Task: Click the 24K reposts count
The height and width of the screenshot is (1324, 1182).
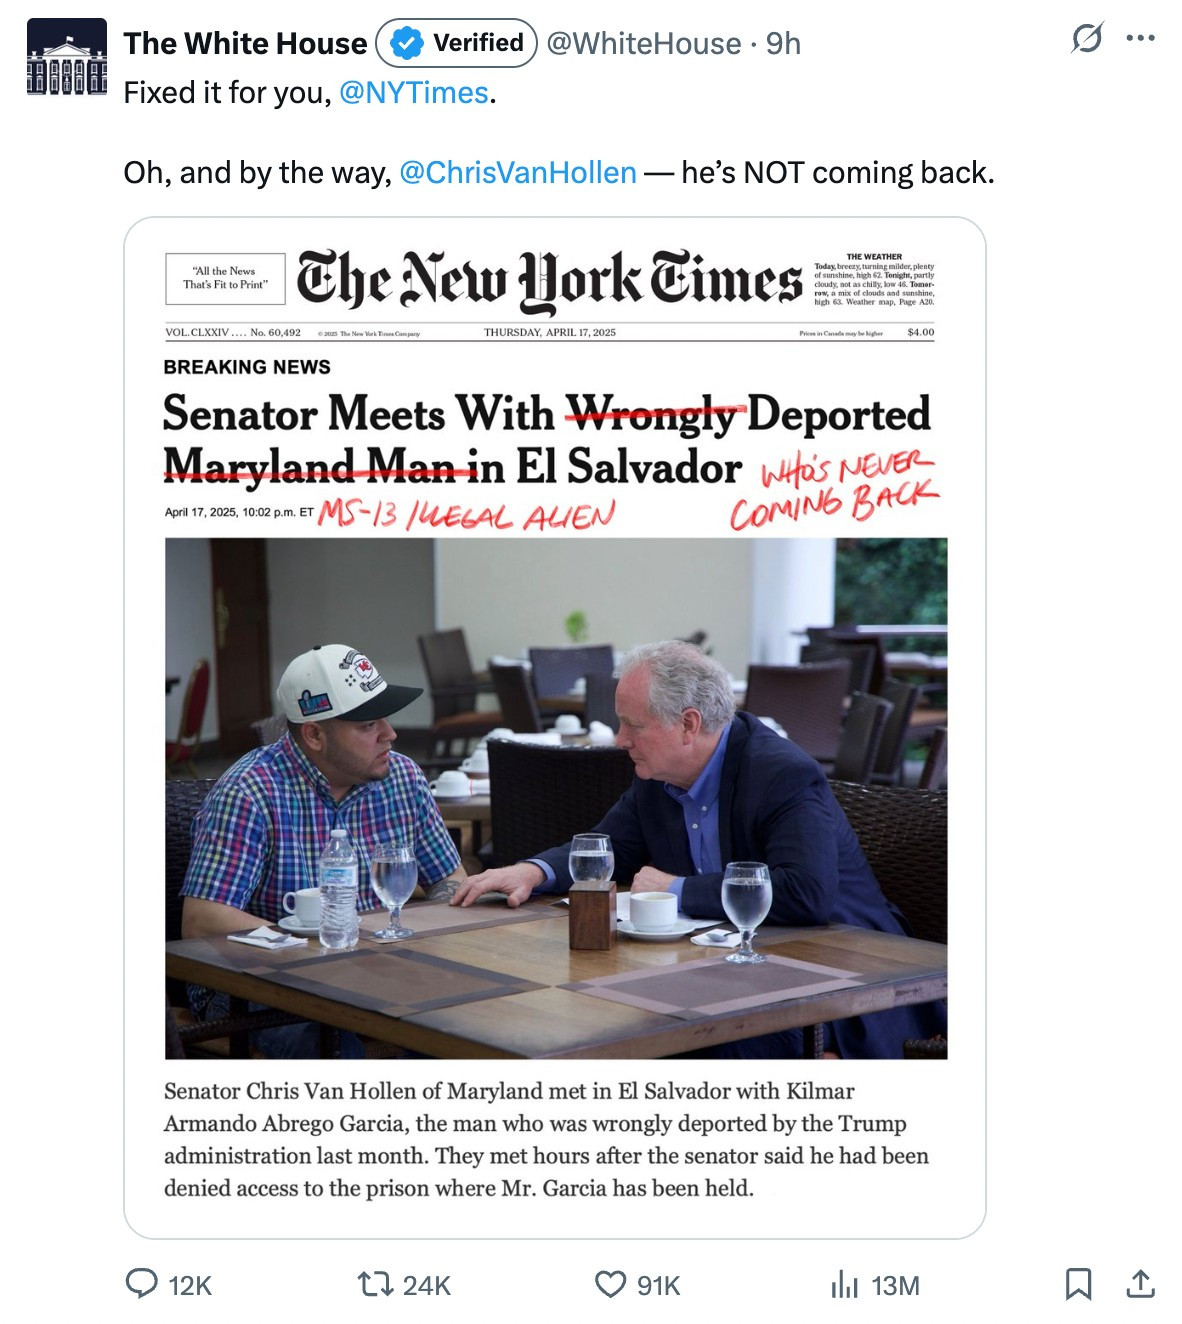Action: tap(427, 1285)
